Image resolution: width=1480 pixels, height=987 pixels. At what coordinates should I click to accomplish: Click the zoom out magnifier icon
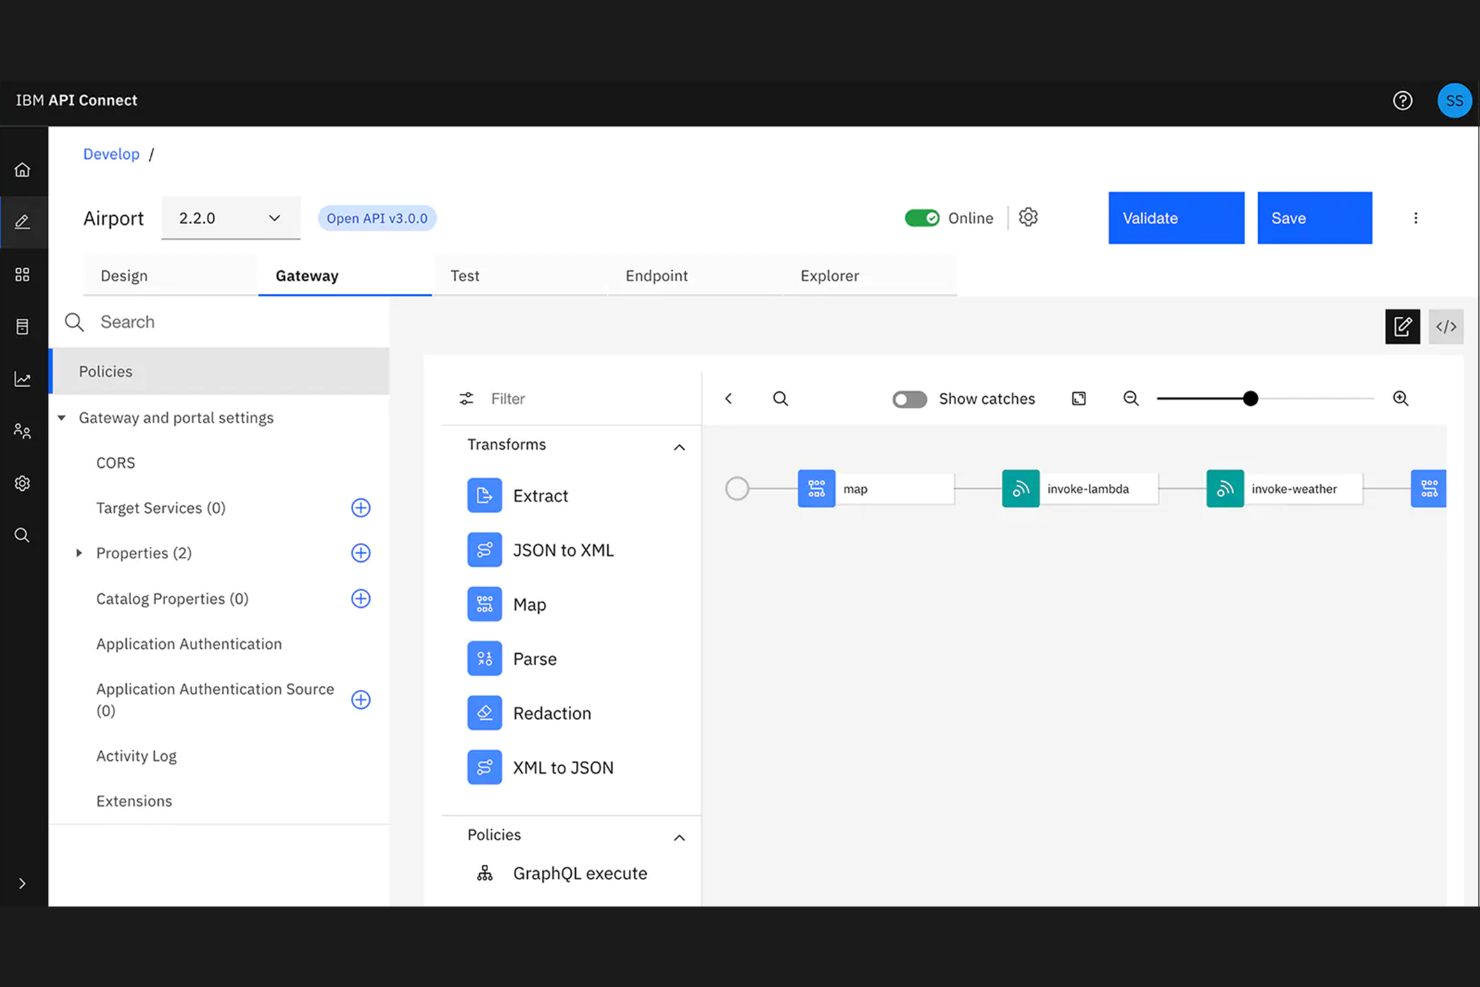1131,398
